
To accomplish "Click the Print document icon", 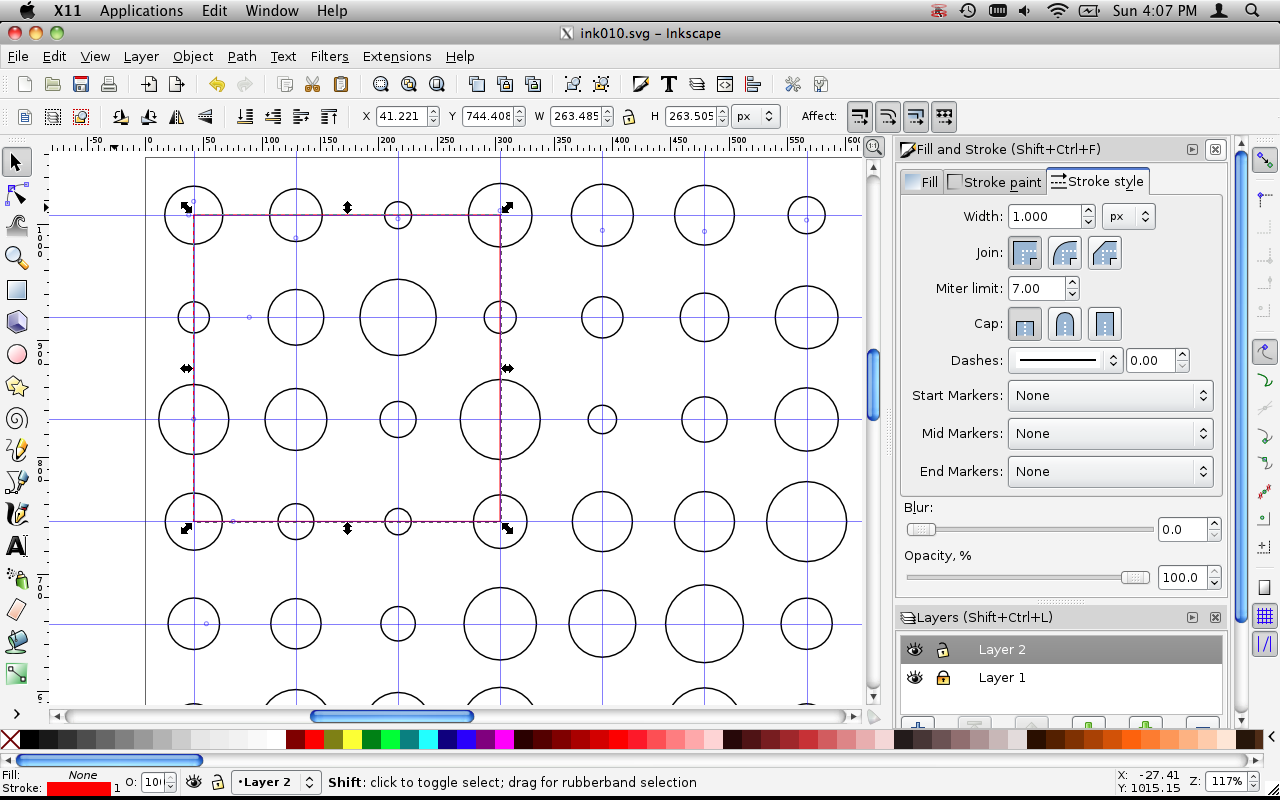I will 109,84.
